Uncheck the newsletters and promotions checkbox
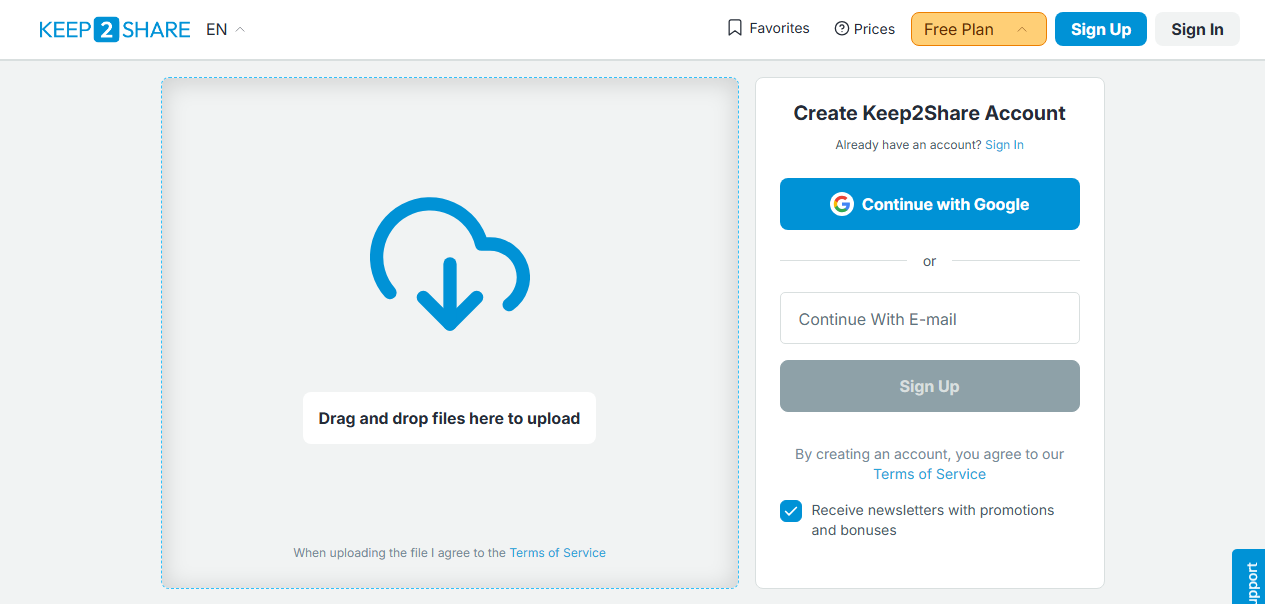The width and height of the screenshot is (1265, 604). [791, 511]
